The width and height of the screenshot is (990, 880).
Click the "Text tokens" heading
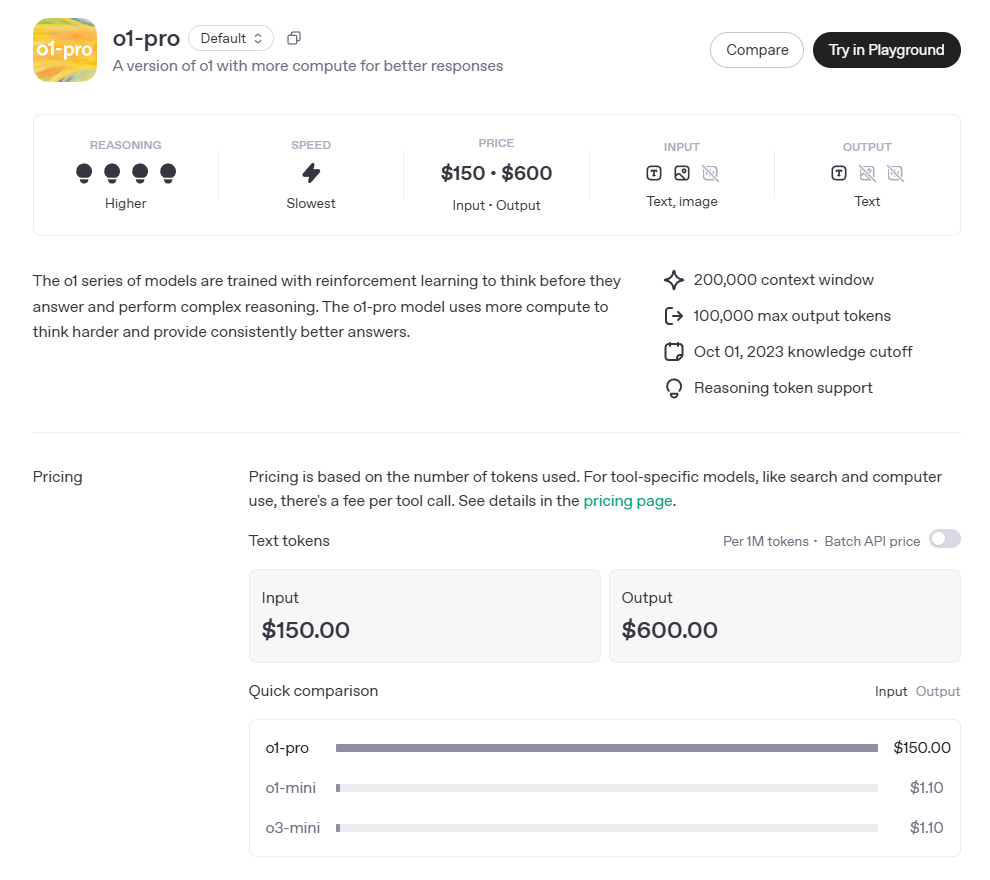click(x=289, y=541)
